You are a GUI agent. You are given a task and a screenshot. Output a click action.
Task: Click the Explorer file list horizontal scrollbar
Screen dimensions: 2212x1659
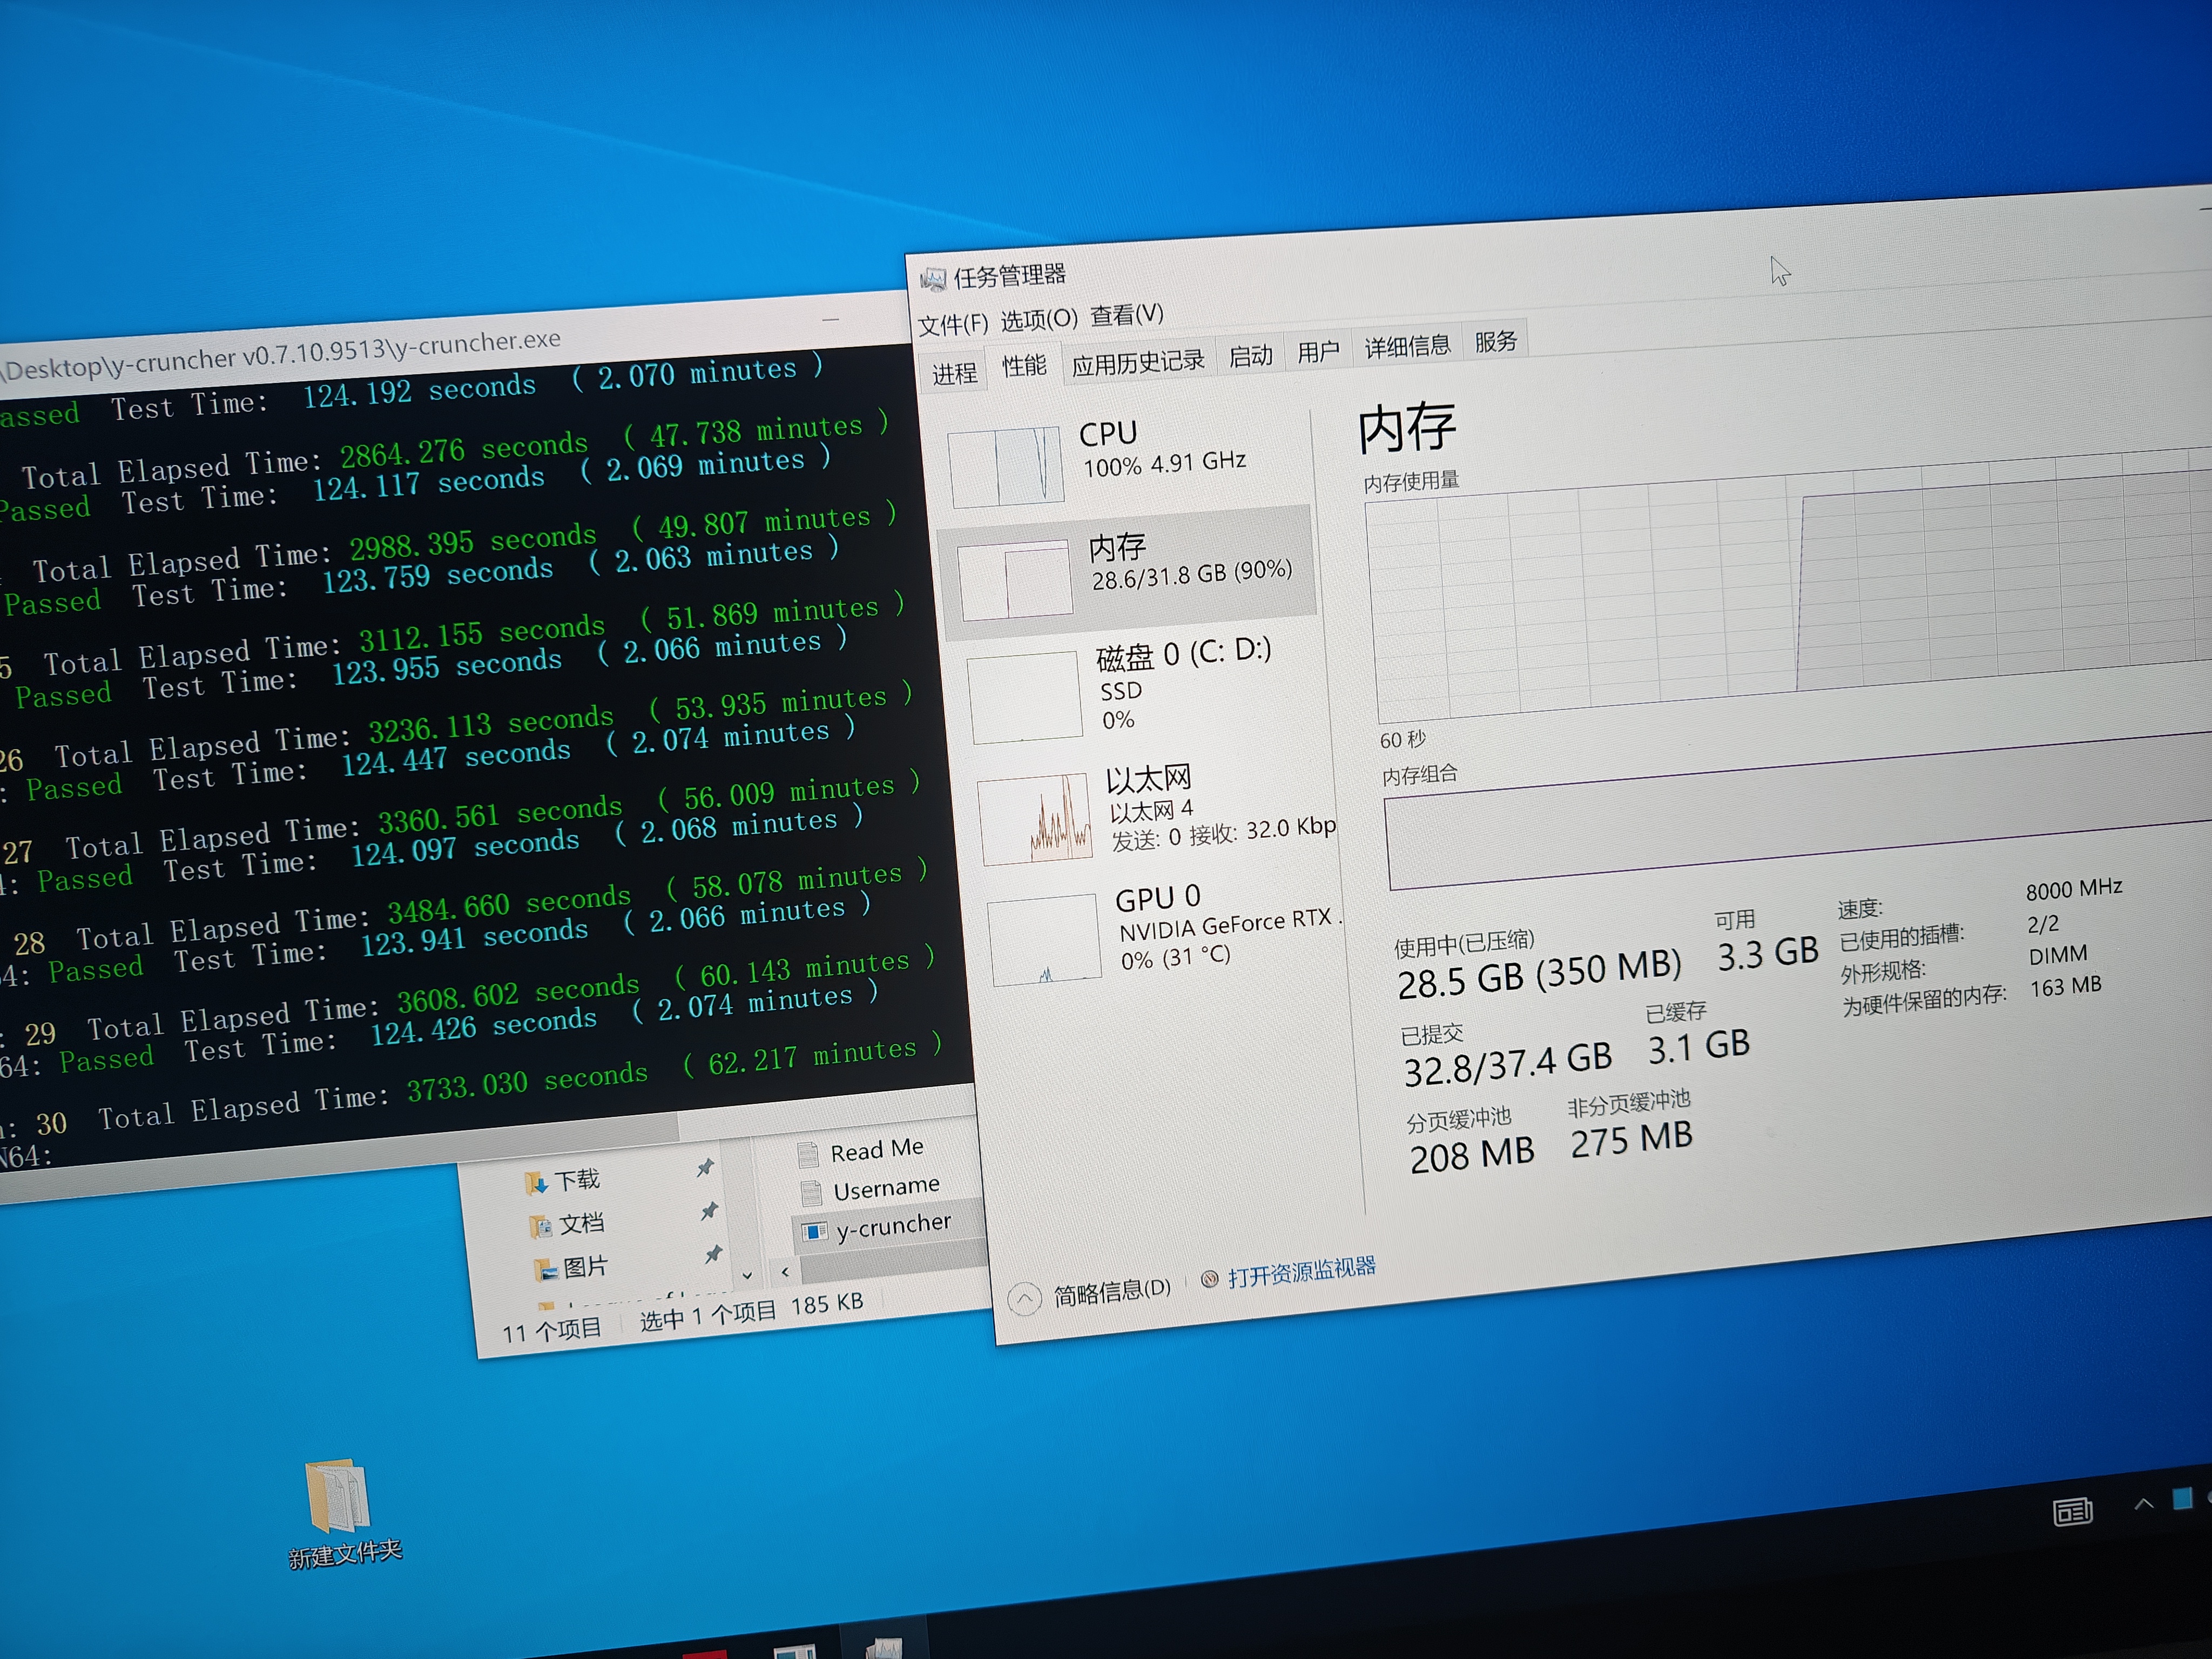pos(893,1262)
